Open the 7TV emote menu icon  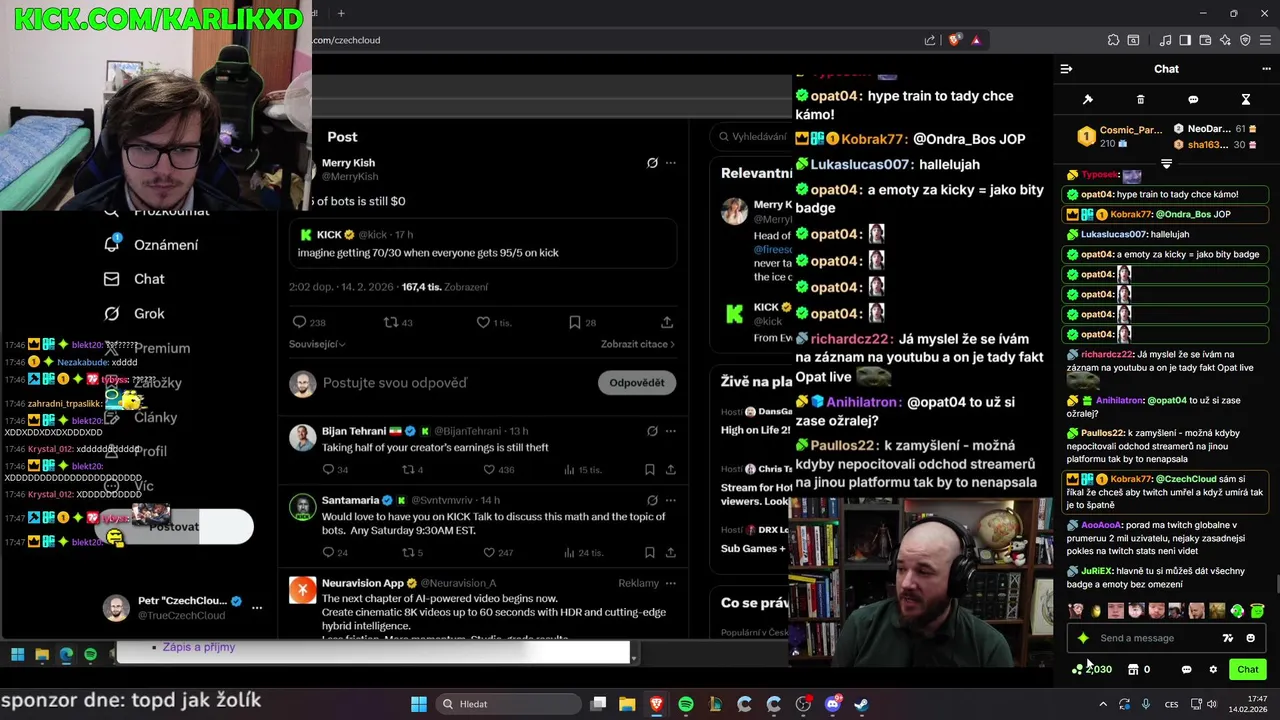tap(1228, 638)
